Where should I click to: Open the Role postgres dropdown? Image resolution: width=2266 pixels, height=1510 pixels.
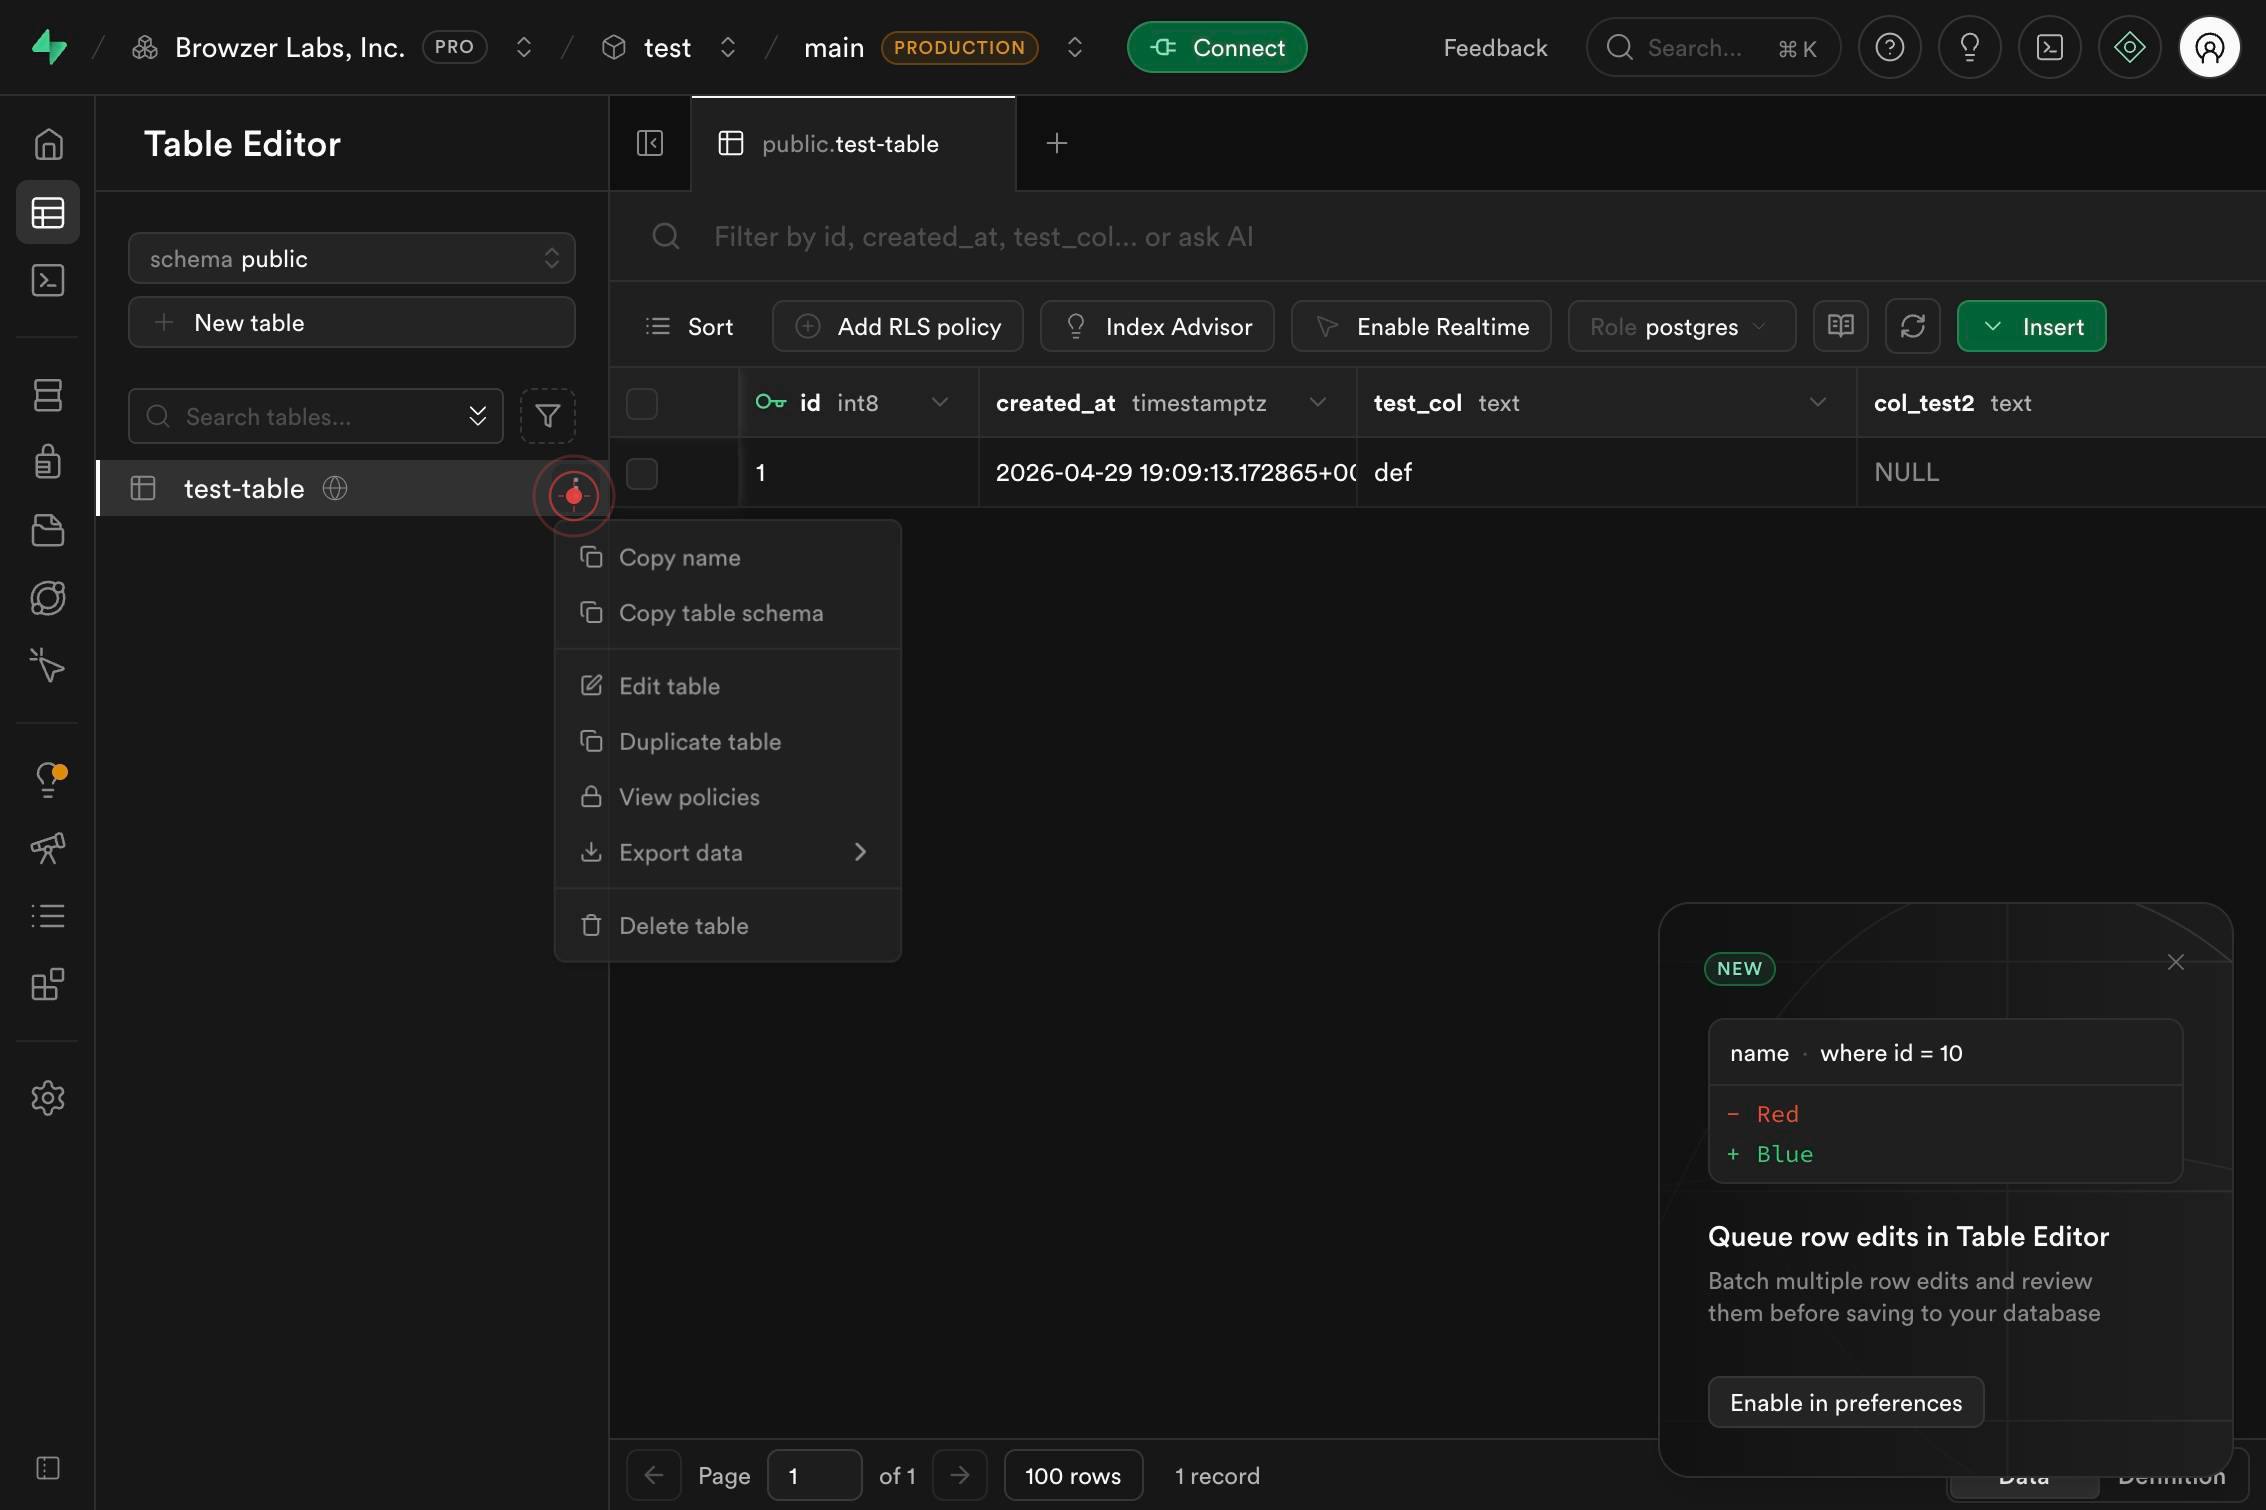pyautogui.click(x=1682, y=326)
